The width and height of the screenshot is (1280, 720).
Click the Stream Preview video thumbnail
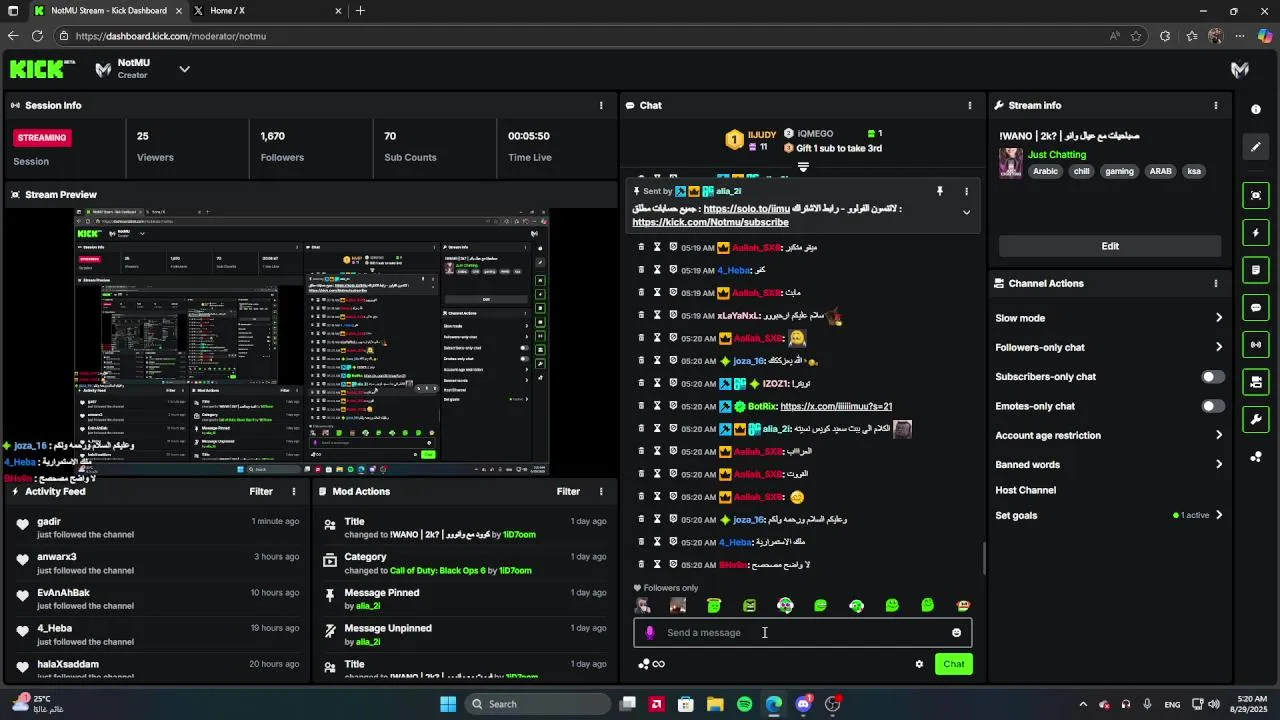pos(312,342)
